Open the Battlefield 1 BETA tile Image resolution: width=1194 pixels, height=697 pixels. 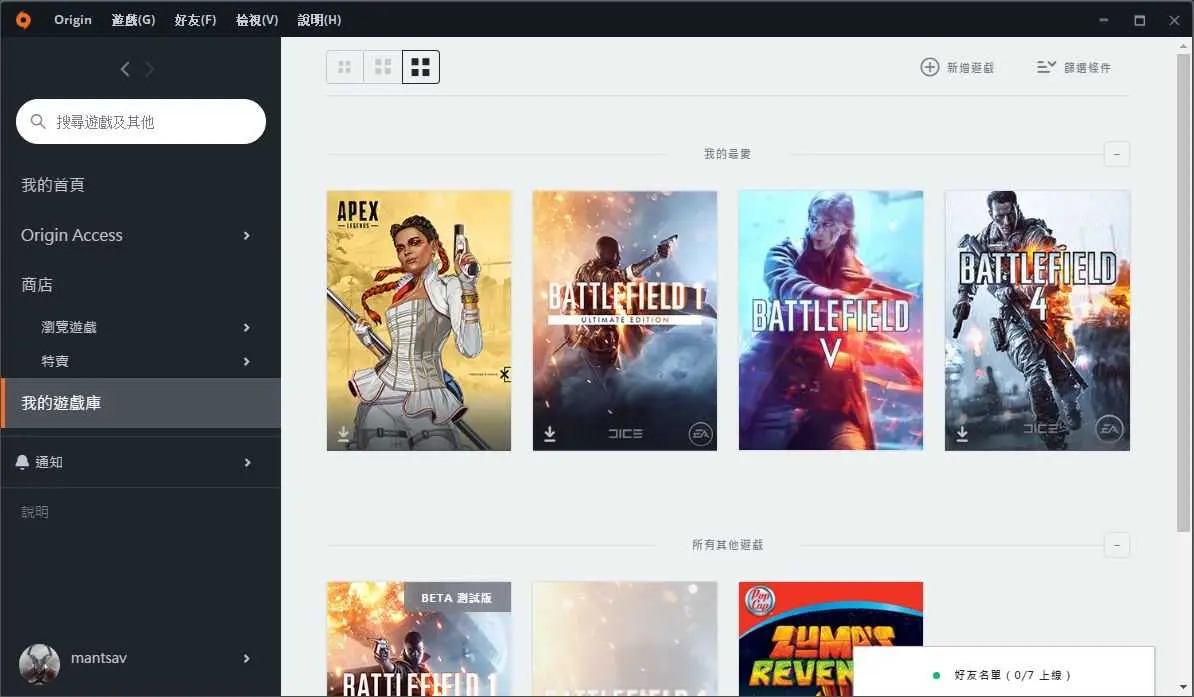point(419,639)
